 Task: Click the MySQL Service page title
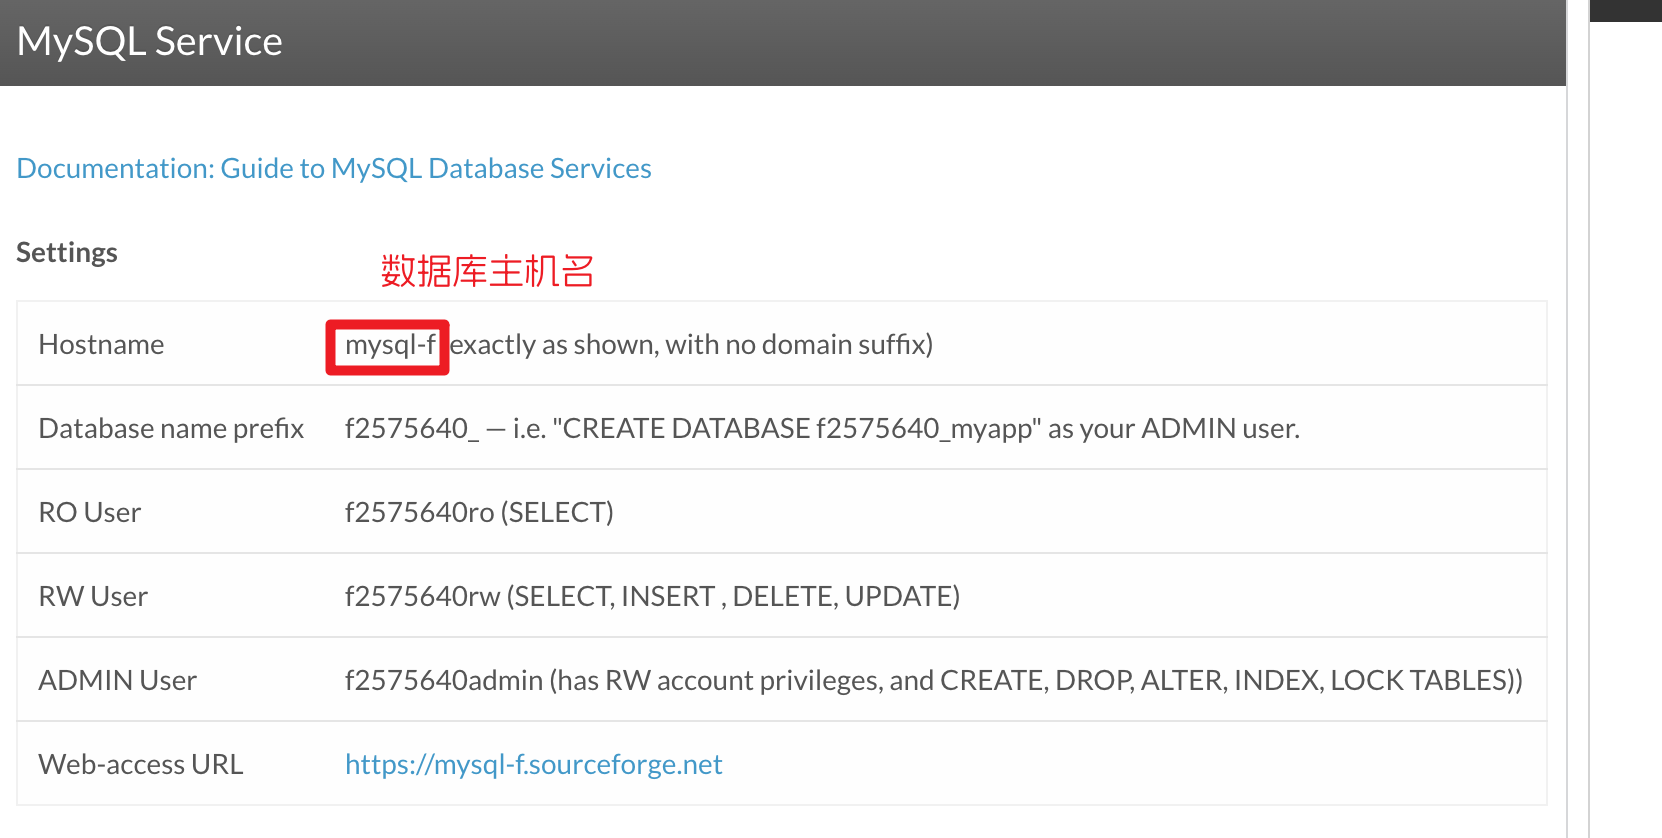point(150,41)
